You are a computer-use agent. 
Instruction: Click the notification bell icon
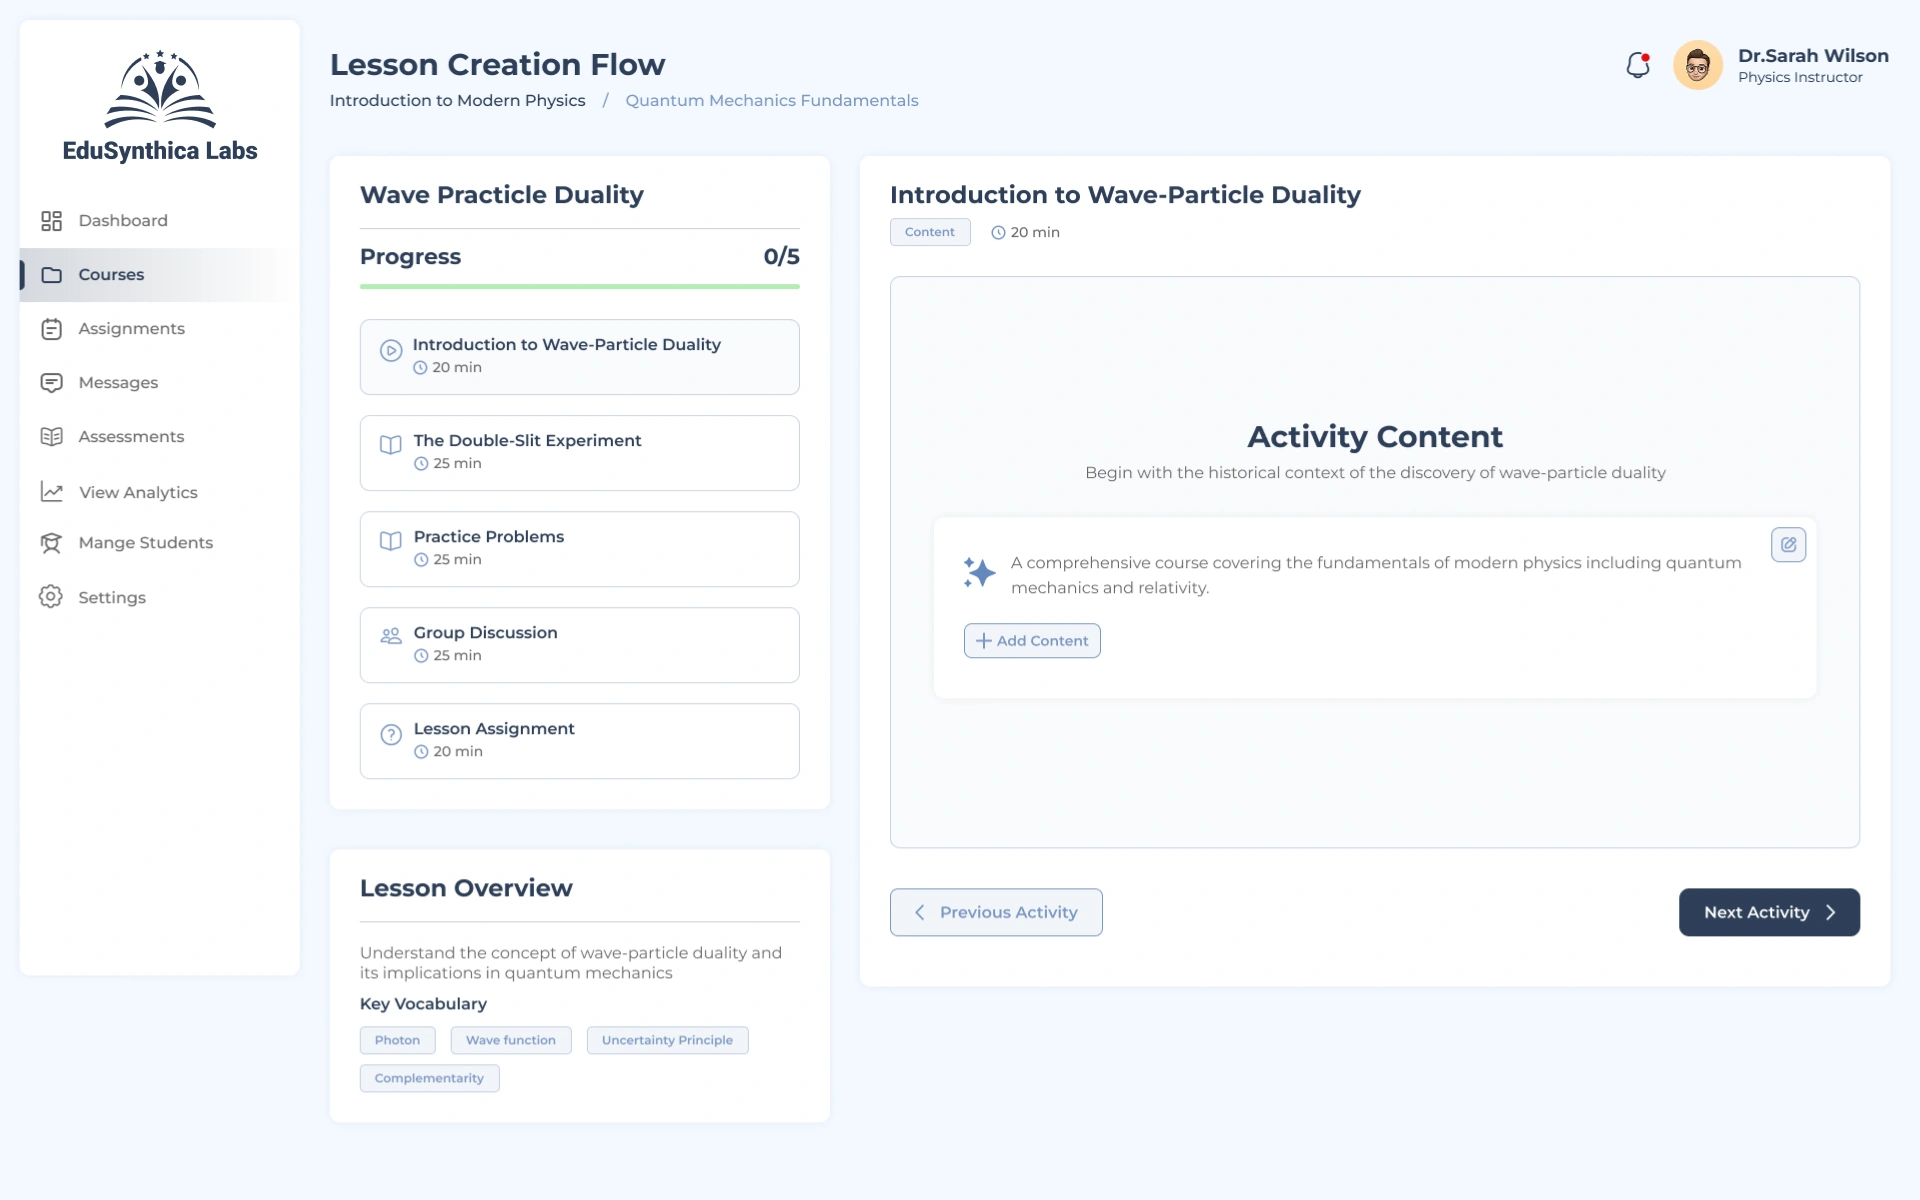point(1637,65)
